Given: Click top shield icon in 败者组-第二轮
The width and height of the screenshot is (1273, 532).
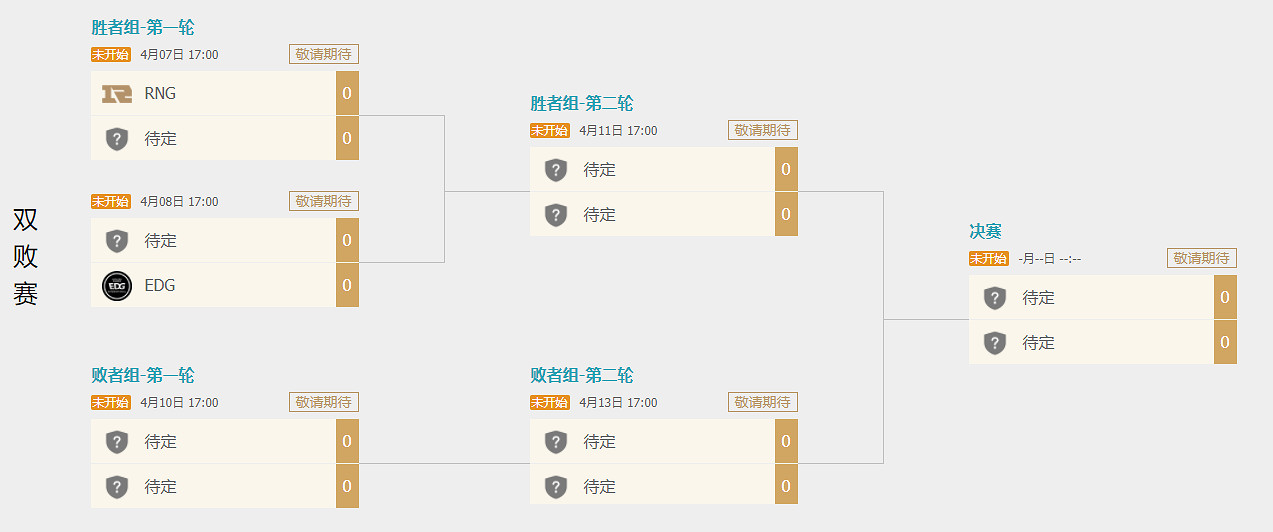Looking at the screenshot, I should click(556, 442).
